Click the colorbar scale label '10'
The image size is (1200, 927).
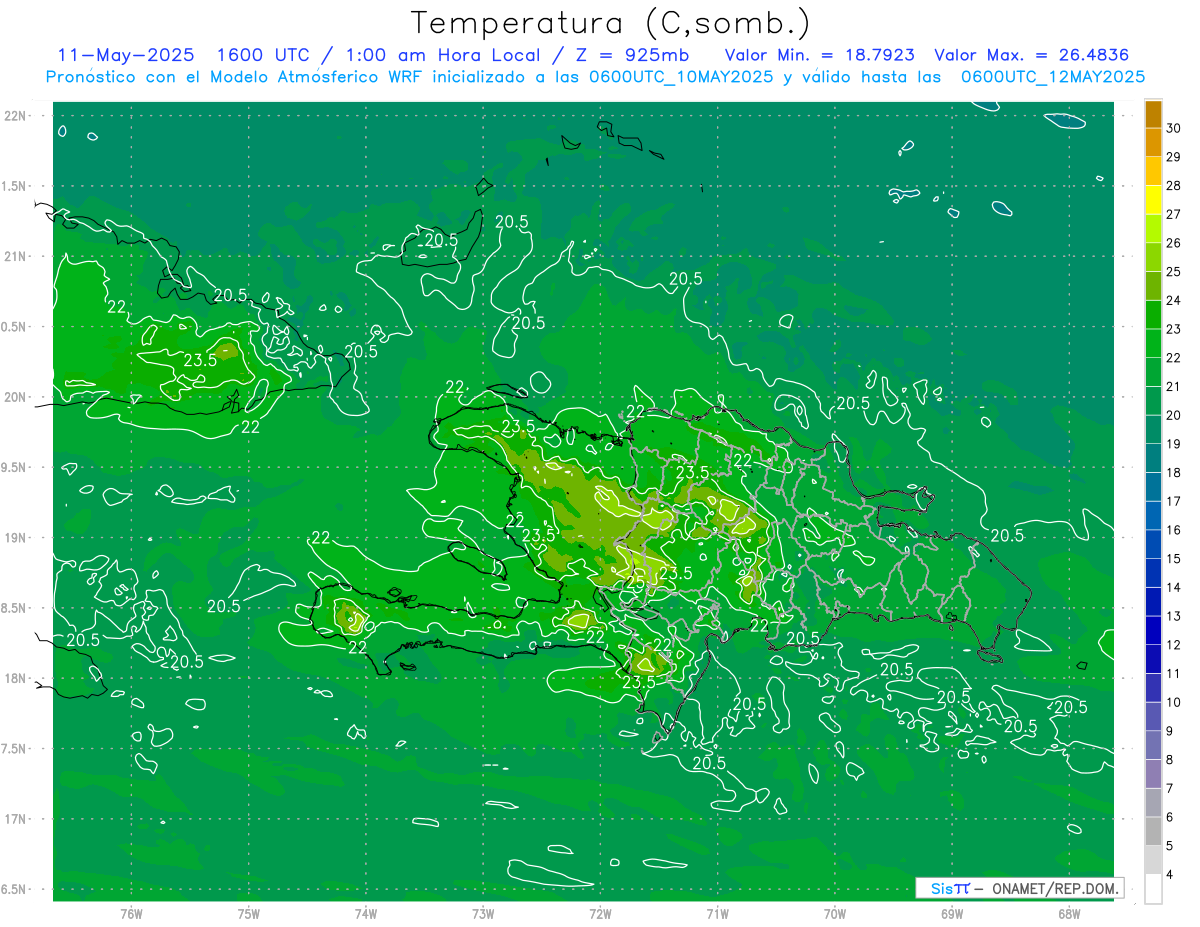click(x=1174, y=702)
